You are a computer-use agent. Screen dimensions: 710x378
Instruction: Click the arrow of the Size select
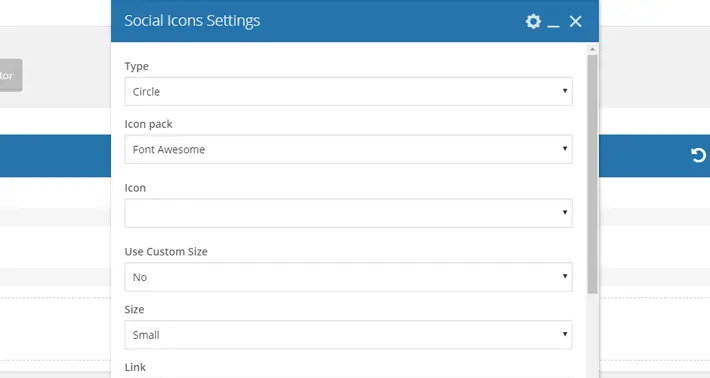click(565, 334)
